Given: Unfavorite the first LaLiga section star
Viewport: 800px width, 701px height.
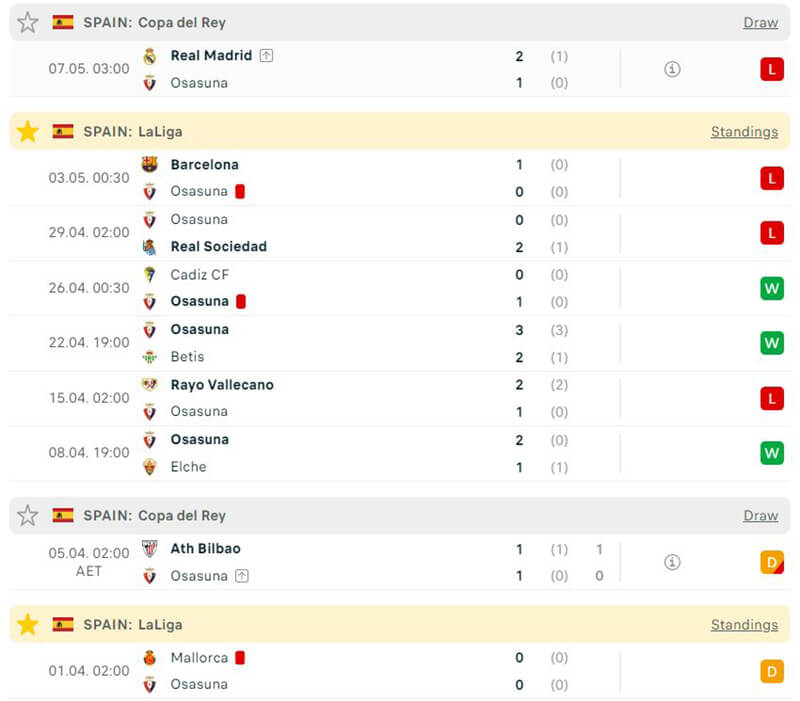Looking at the screenshot, I should click(28, 131).
